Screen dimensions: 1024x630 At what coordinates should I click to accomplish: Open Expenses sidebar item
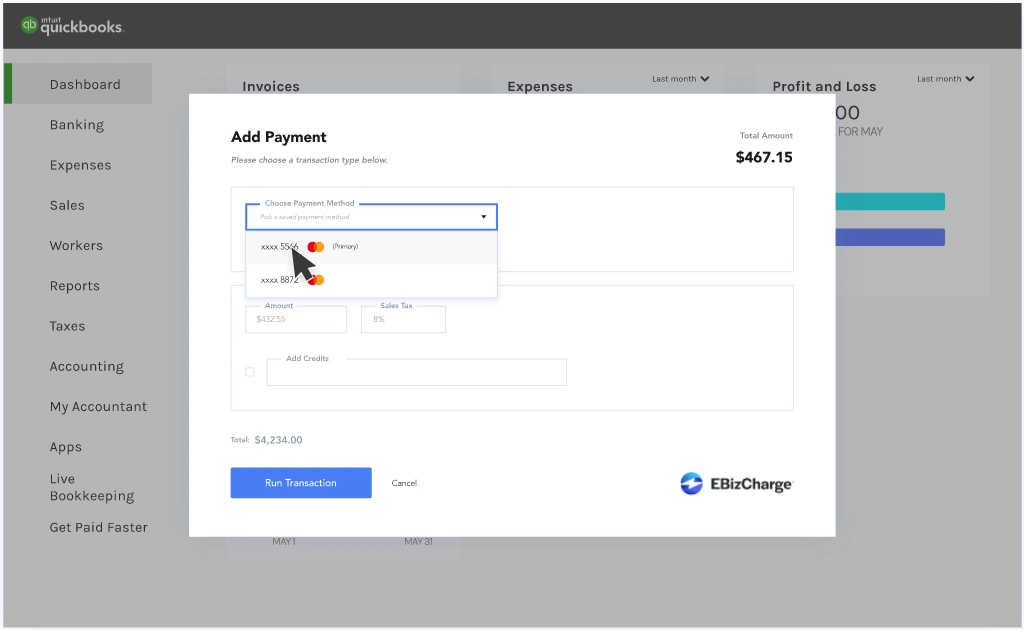(x=80, y=165)
